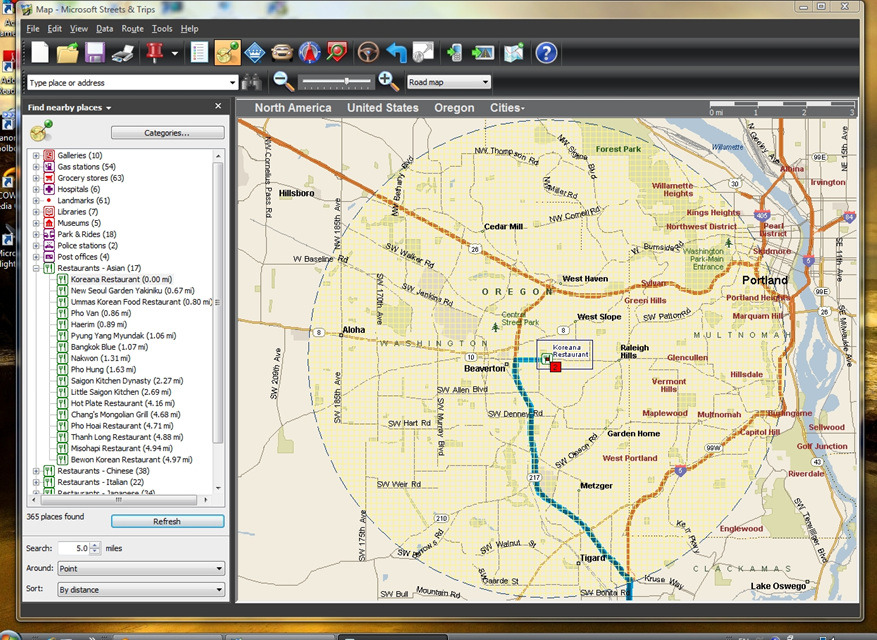The height and width of the screenshot is (640, 877).
Task: Click the binoculars Find icon
Action: tap(252, 83)
